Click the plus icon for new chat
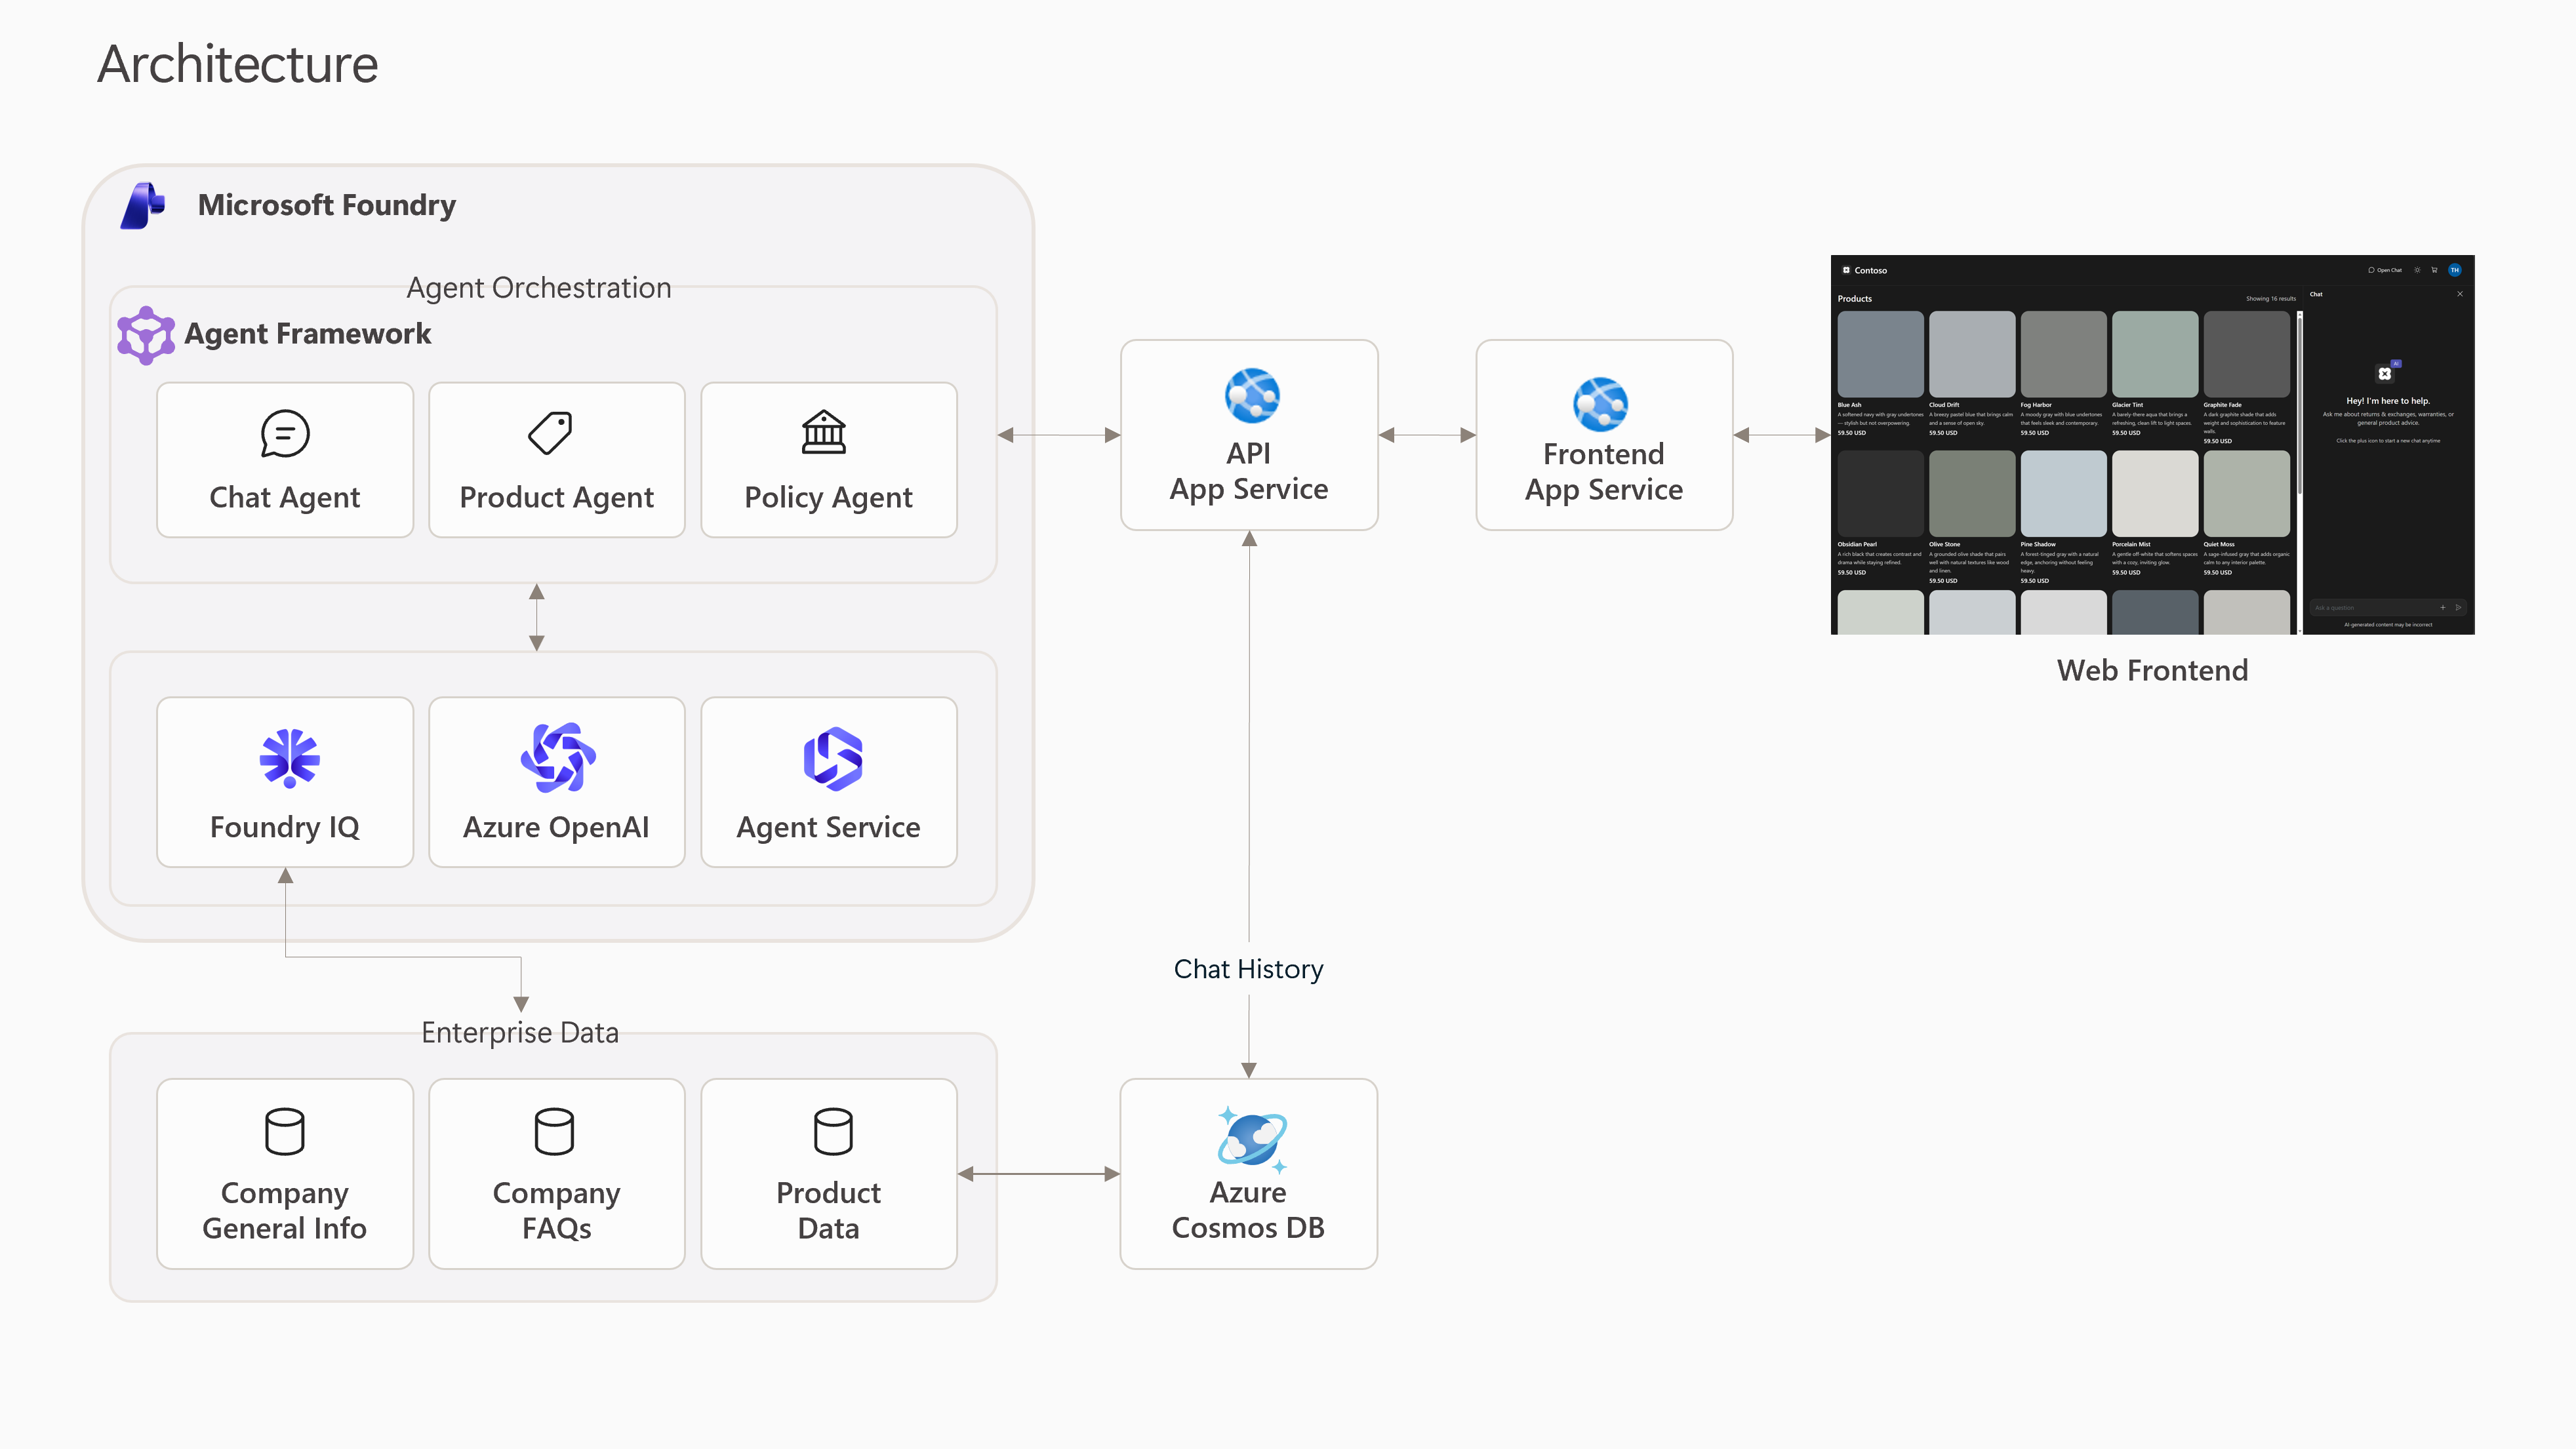2576x1449 pixels. click(x=2443, y=608)
